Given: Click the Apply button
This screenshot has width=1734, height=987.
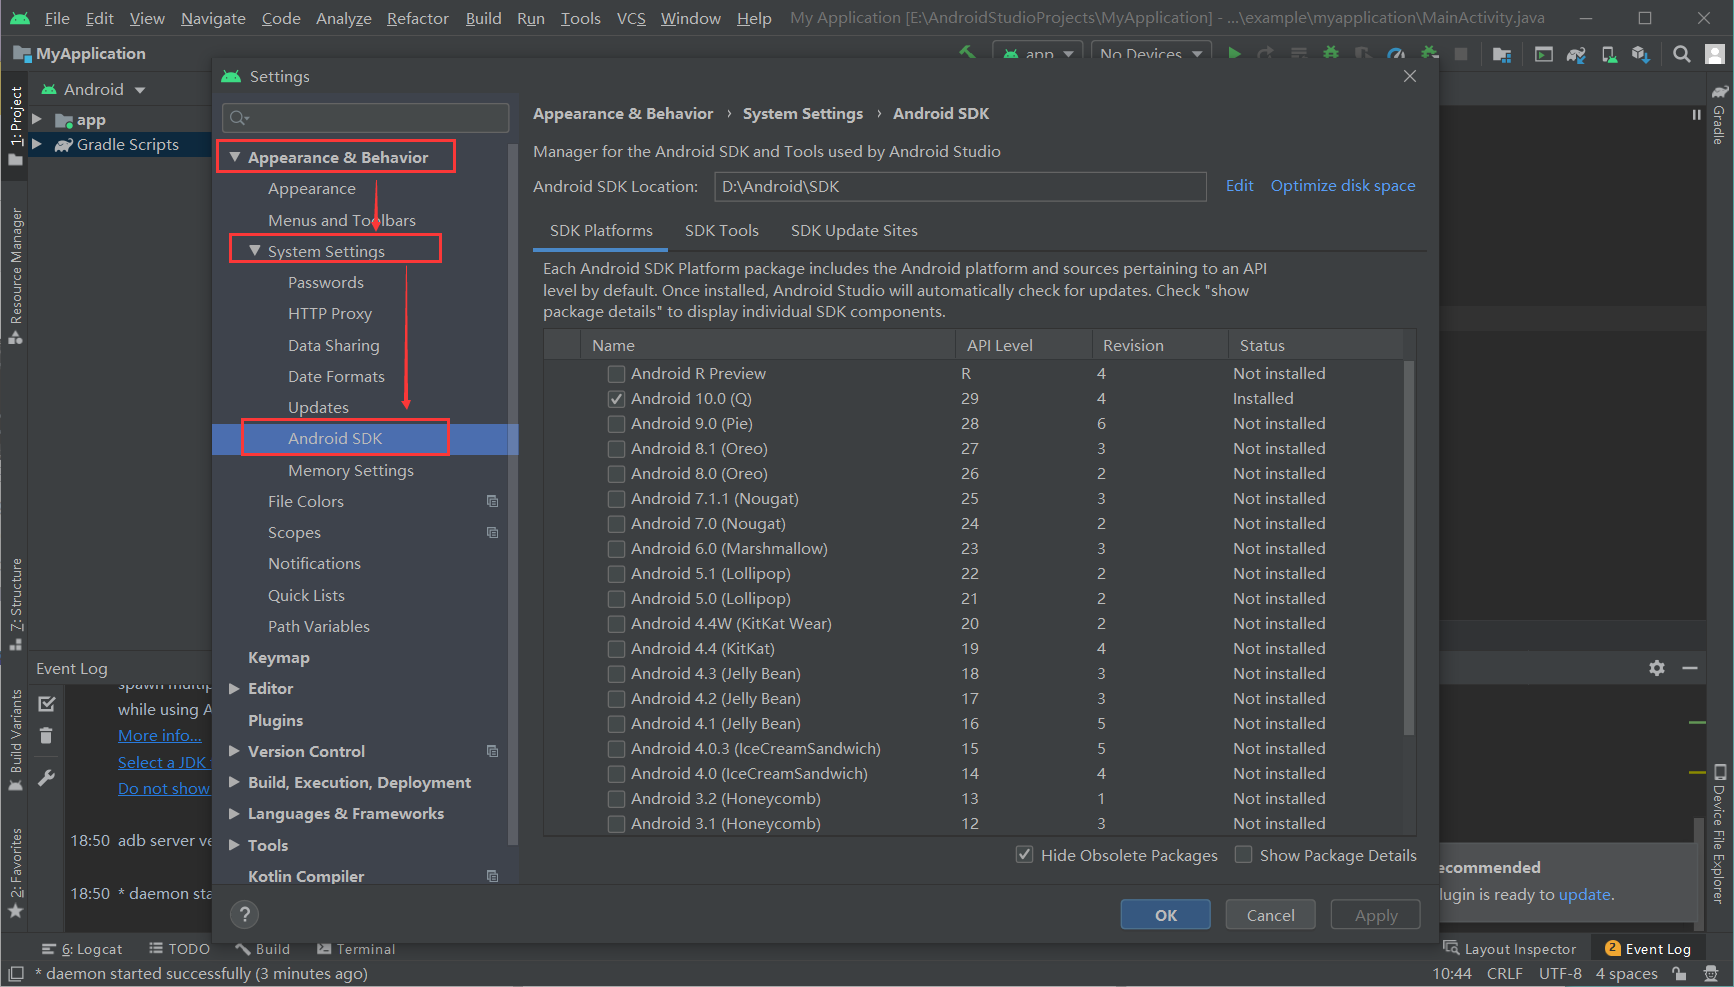Looking at the screenshot, I should (1374, 914).
